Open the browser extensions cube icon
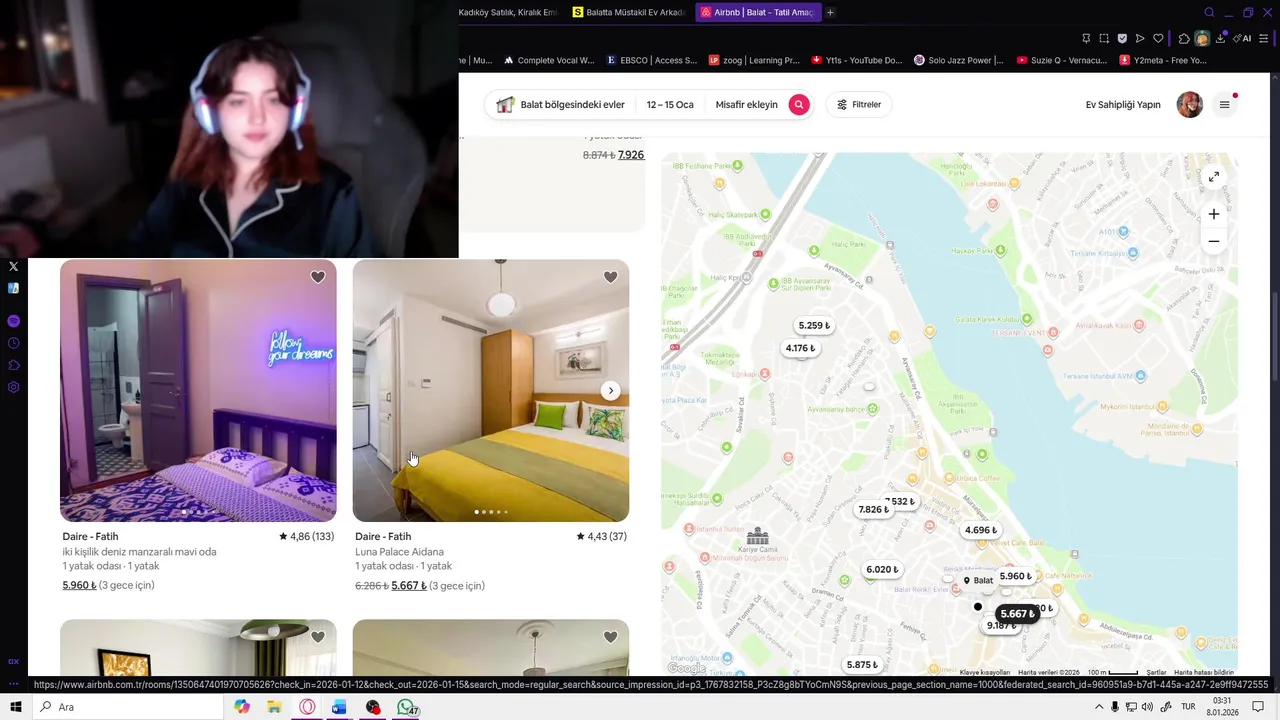This screenshot has width=1280, height=720. (x=1184, y=38)
